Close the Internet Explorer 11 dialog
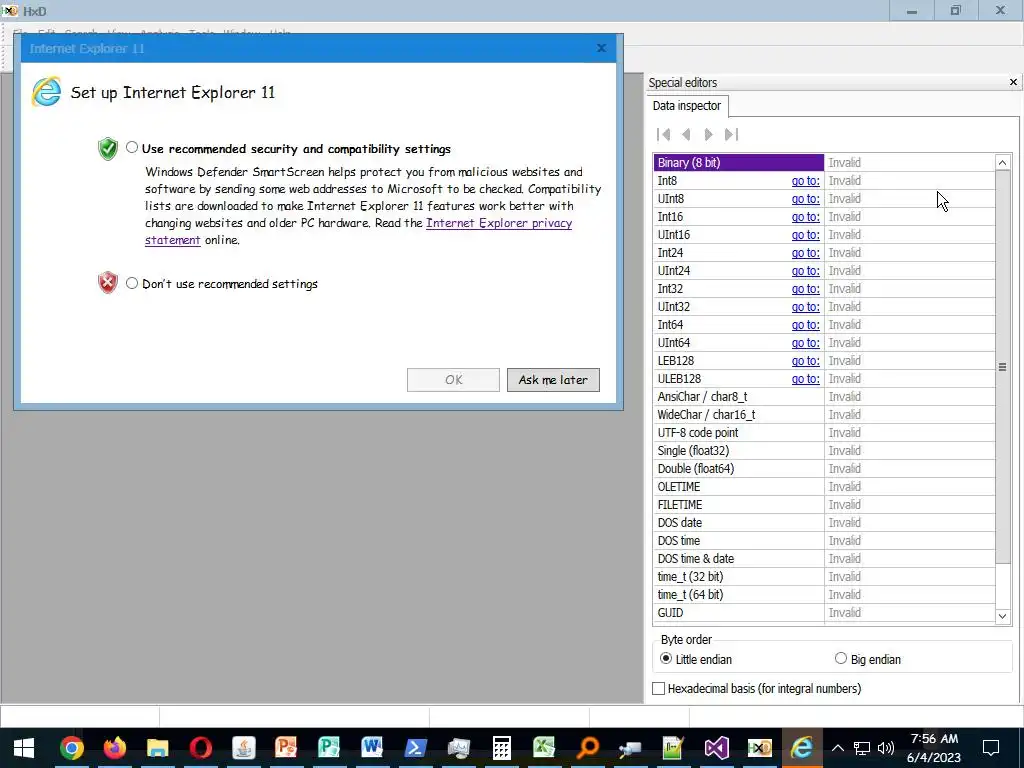This screenshot has height=768, width=1024. tap(601, 48)
